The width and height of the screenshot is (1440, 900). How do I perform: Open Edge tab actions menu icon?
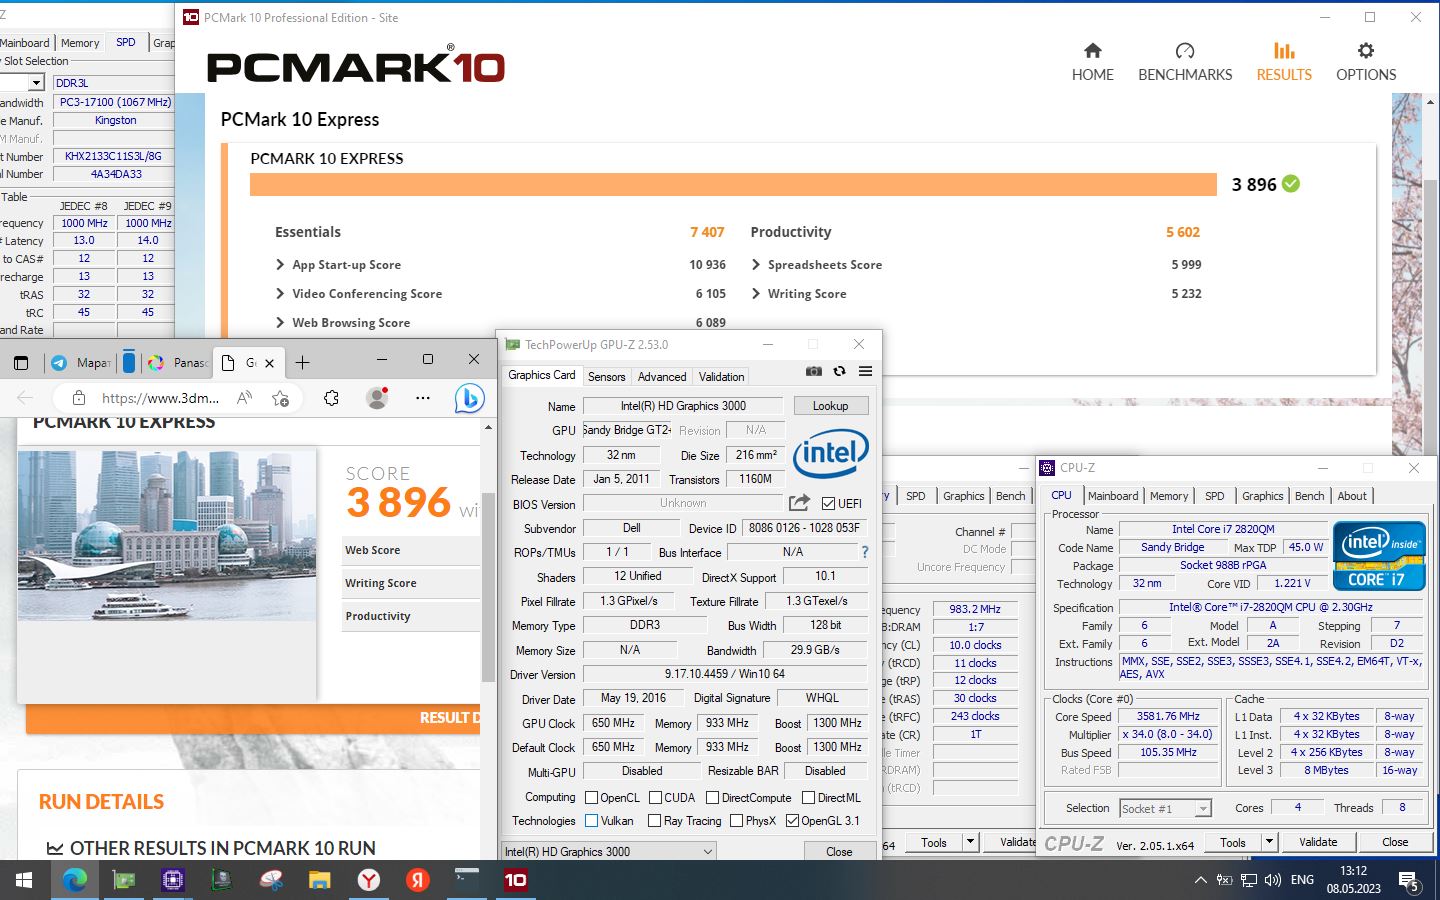click(x=21, y=362)
